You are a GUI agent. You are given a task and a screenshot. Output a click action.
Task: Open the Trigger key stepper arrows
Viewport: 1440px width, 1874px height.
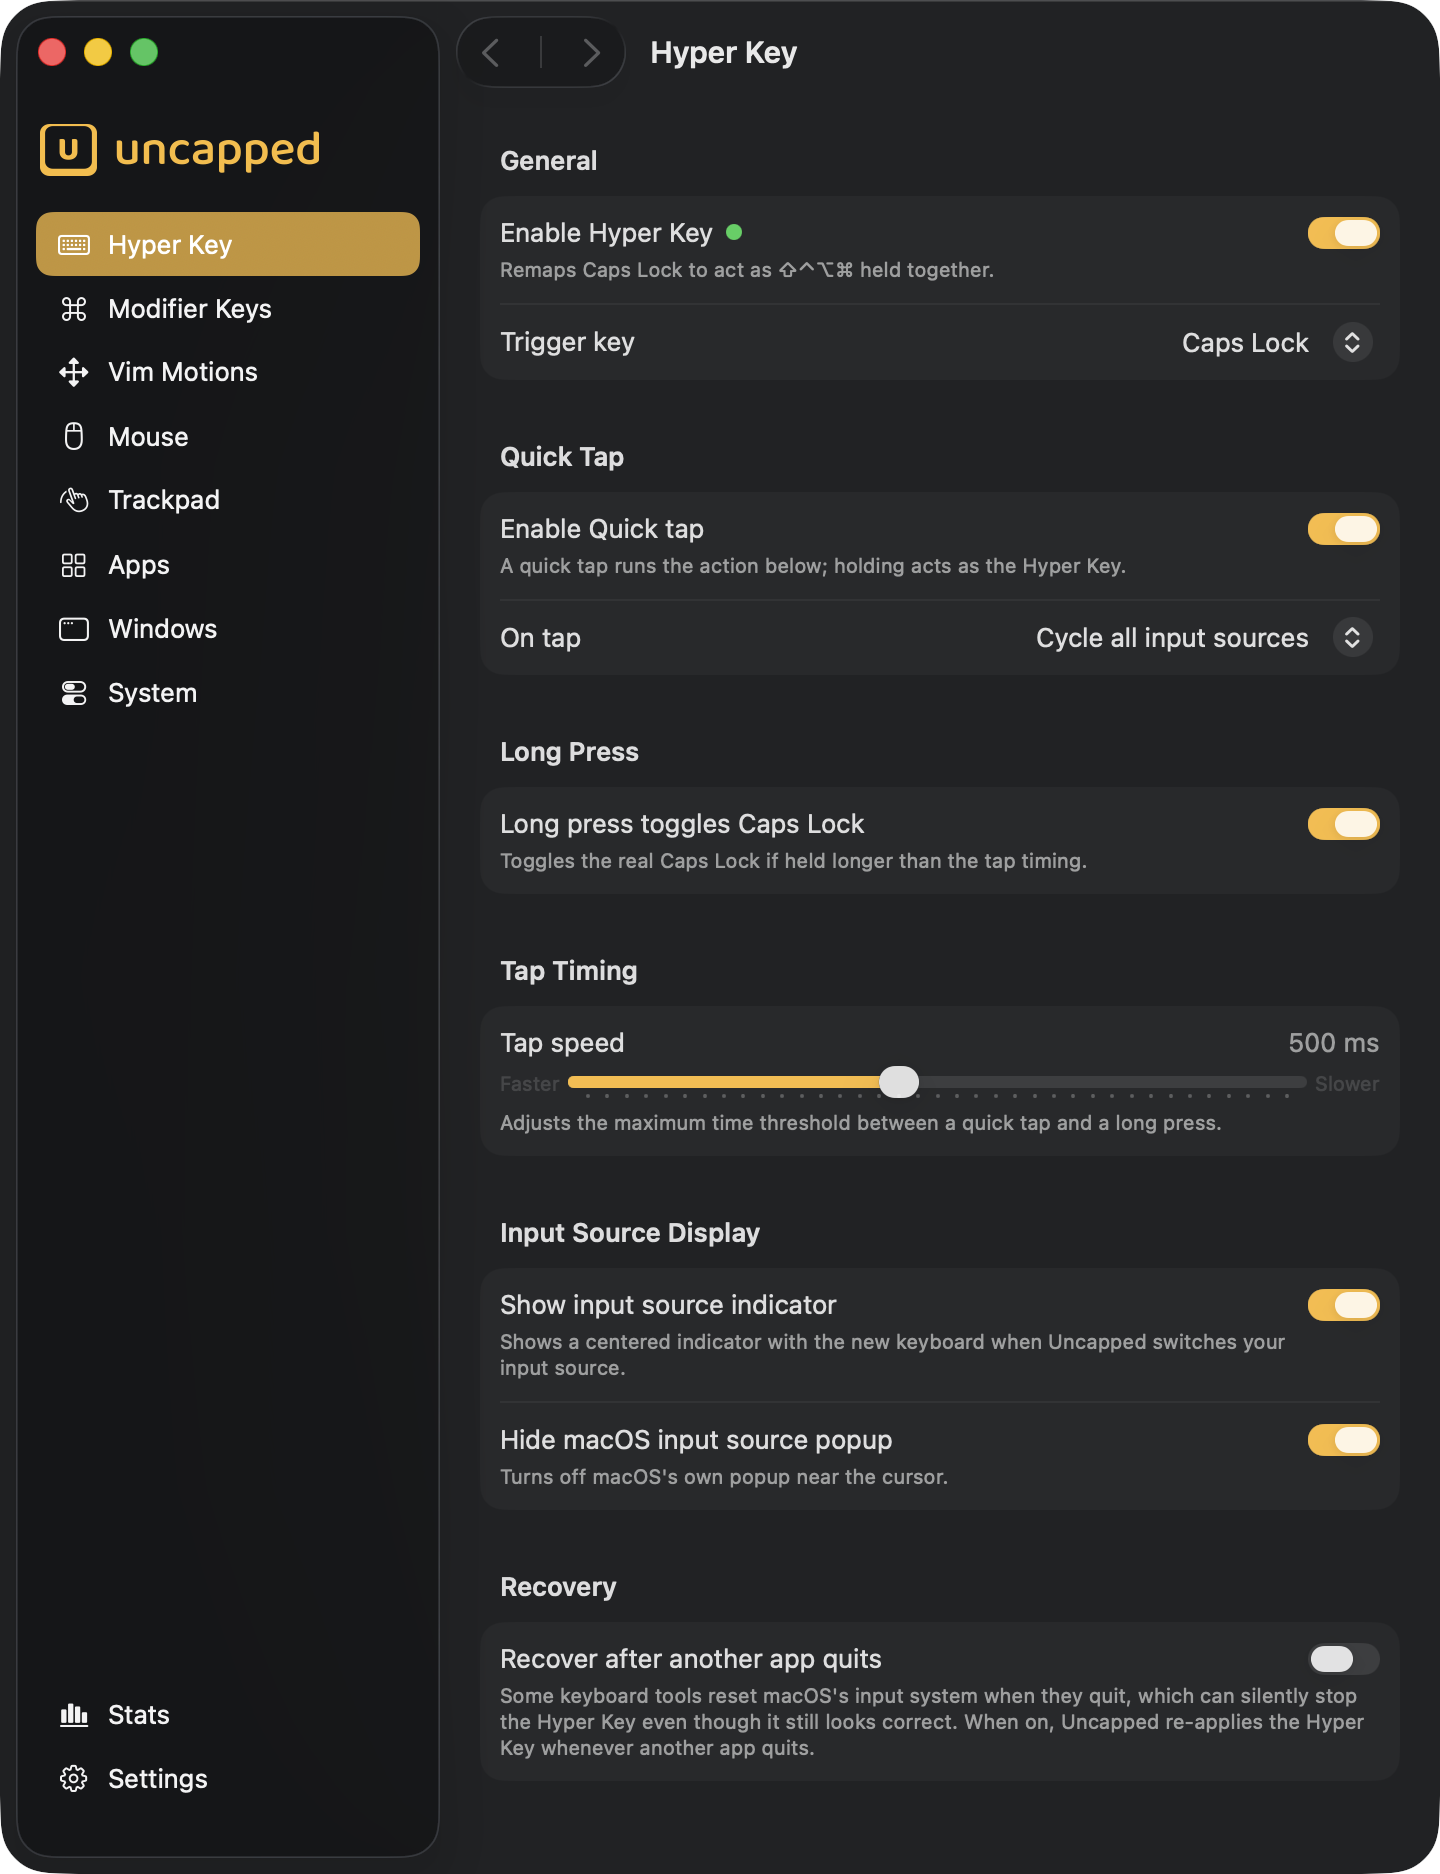click(1352, 342)
